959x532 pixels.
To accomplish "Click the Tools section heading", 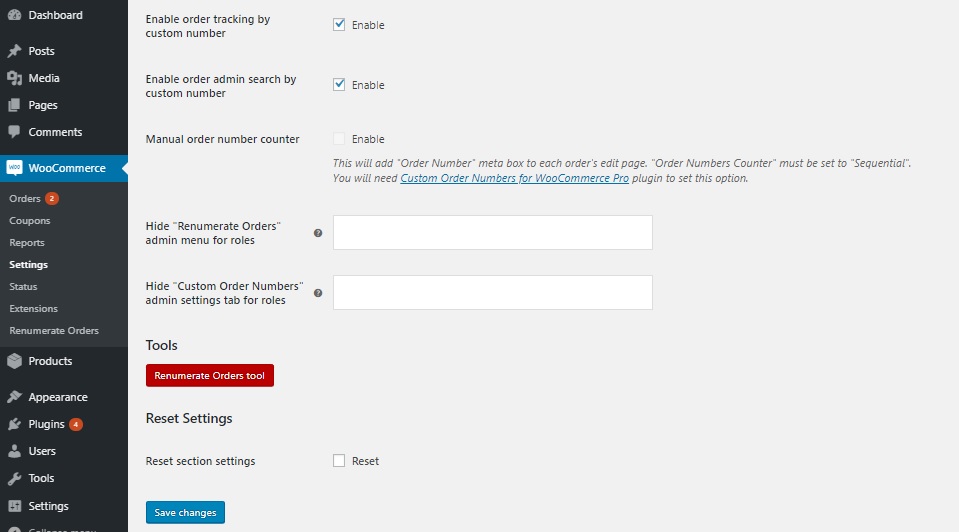I will tap(161, 345).
